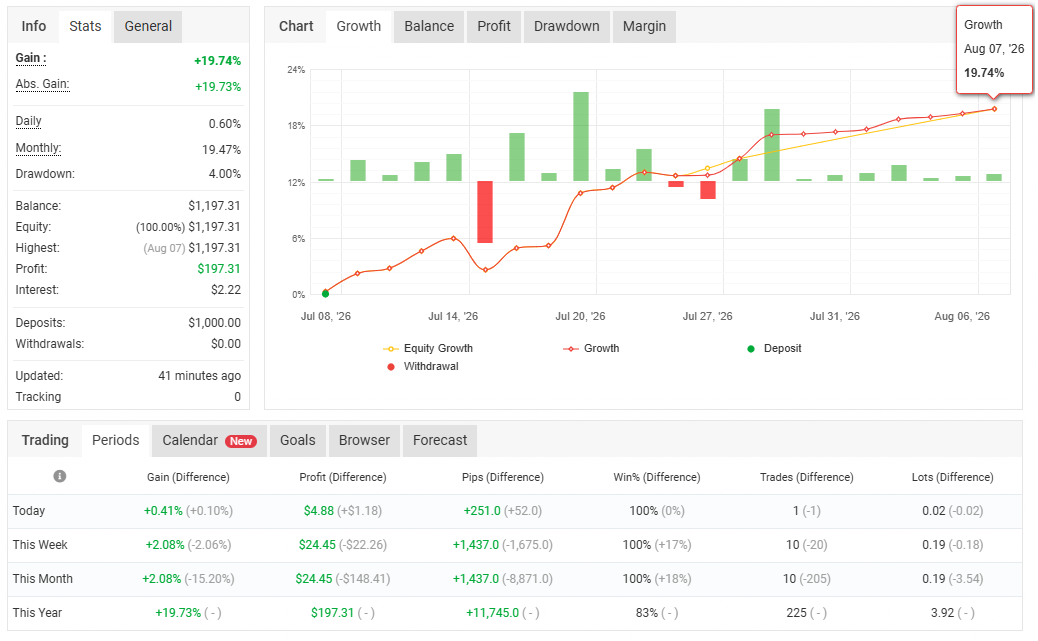The image size is (1038, 641).
Task: Click the green deposit dot on chart
Action: tap(325, 293)
